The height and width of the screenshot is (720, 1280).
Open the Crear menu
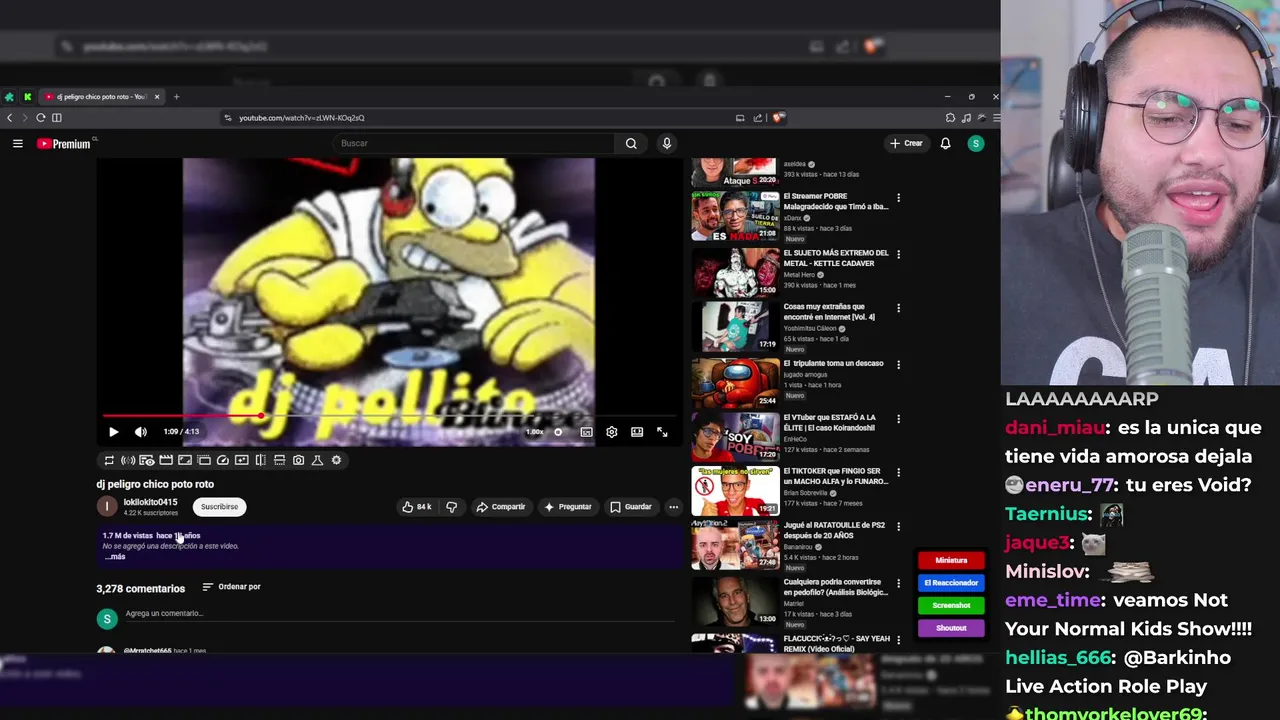pos(906,143)
